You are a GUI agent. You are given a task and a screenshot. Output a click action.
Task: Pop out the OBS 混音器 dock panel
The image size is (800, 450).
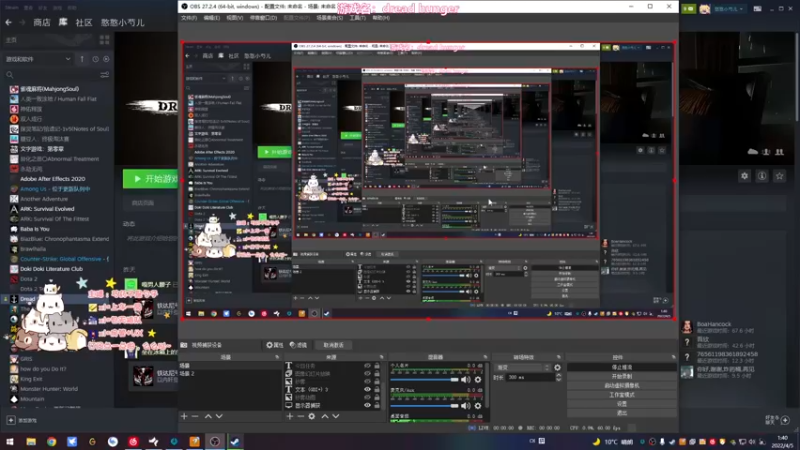click(485, 357)
